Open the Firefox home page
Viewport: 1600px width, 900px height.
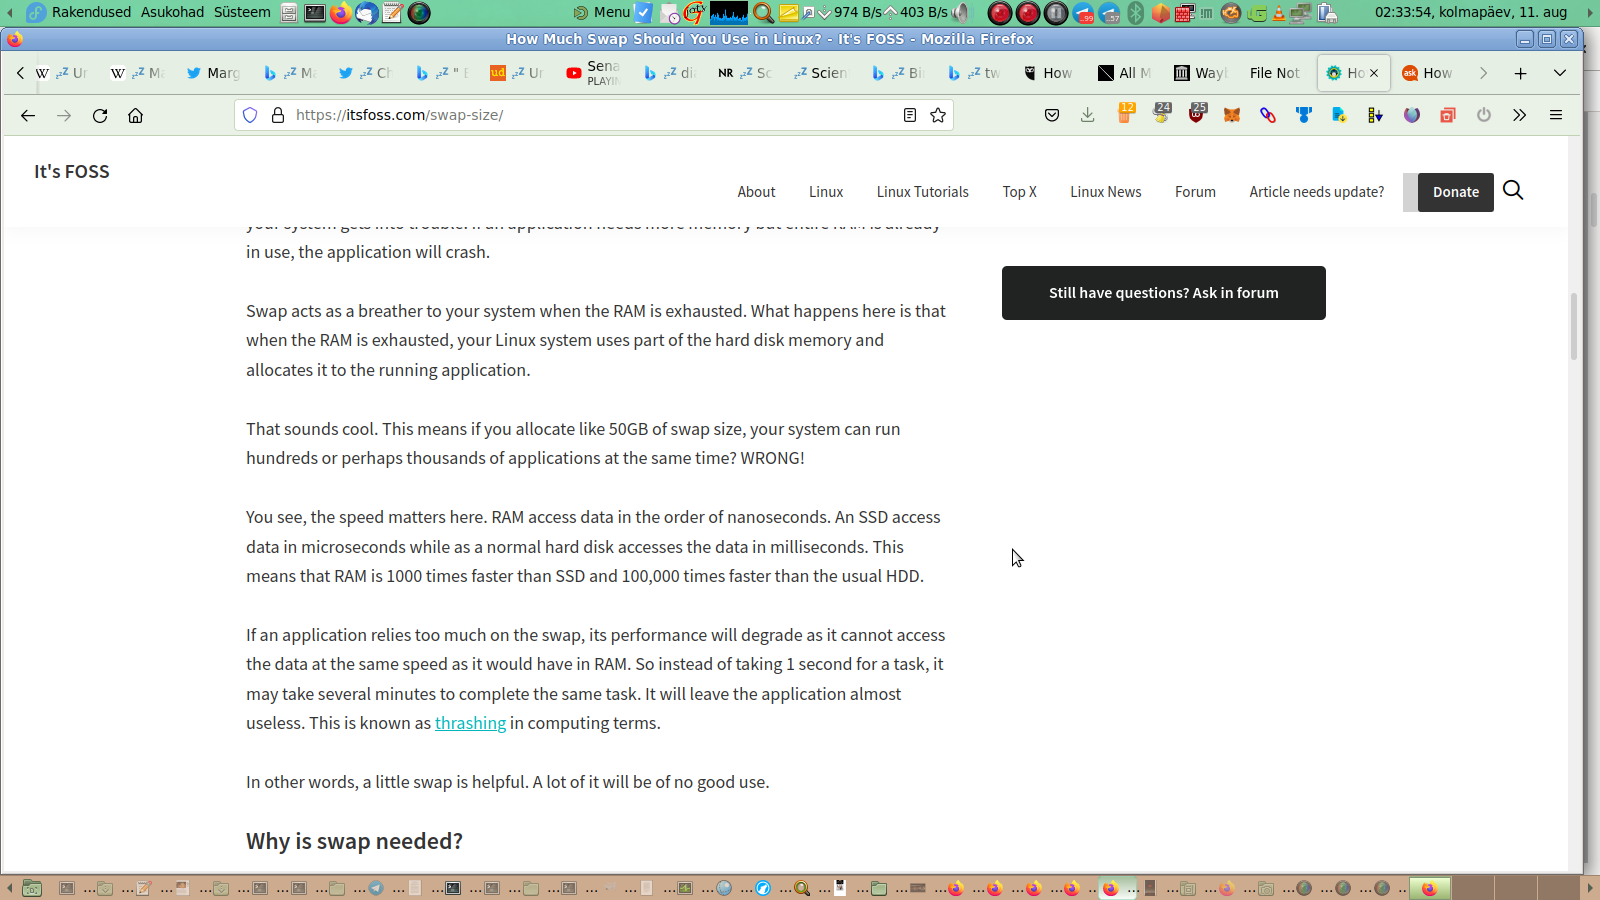[x=136, y=115]
